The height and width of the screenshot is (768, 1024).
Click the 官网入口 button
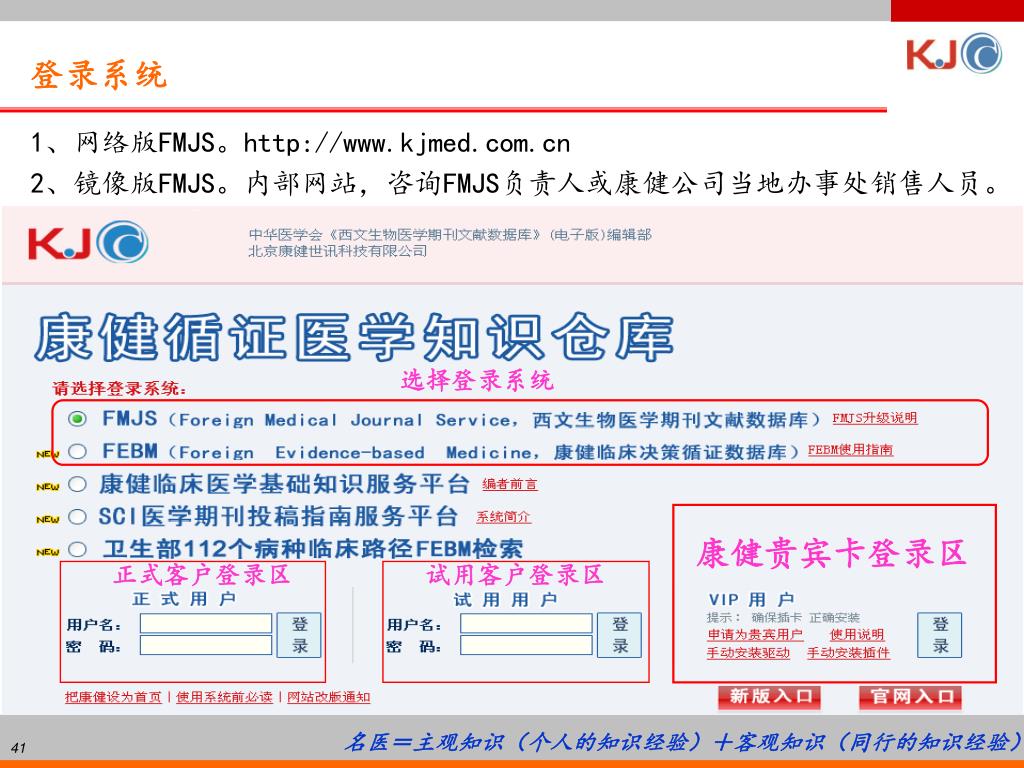(910, 697)
